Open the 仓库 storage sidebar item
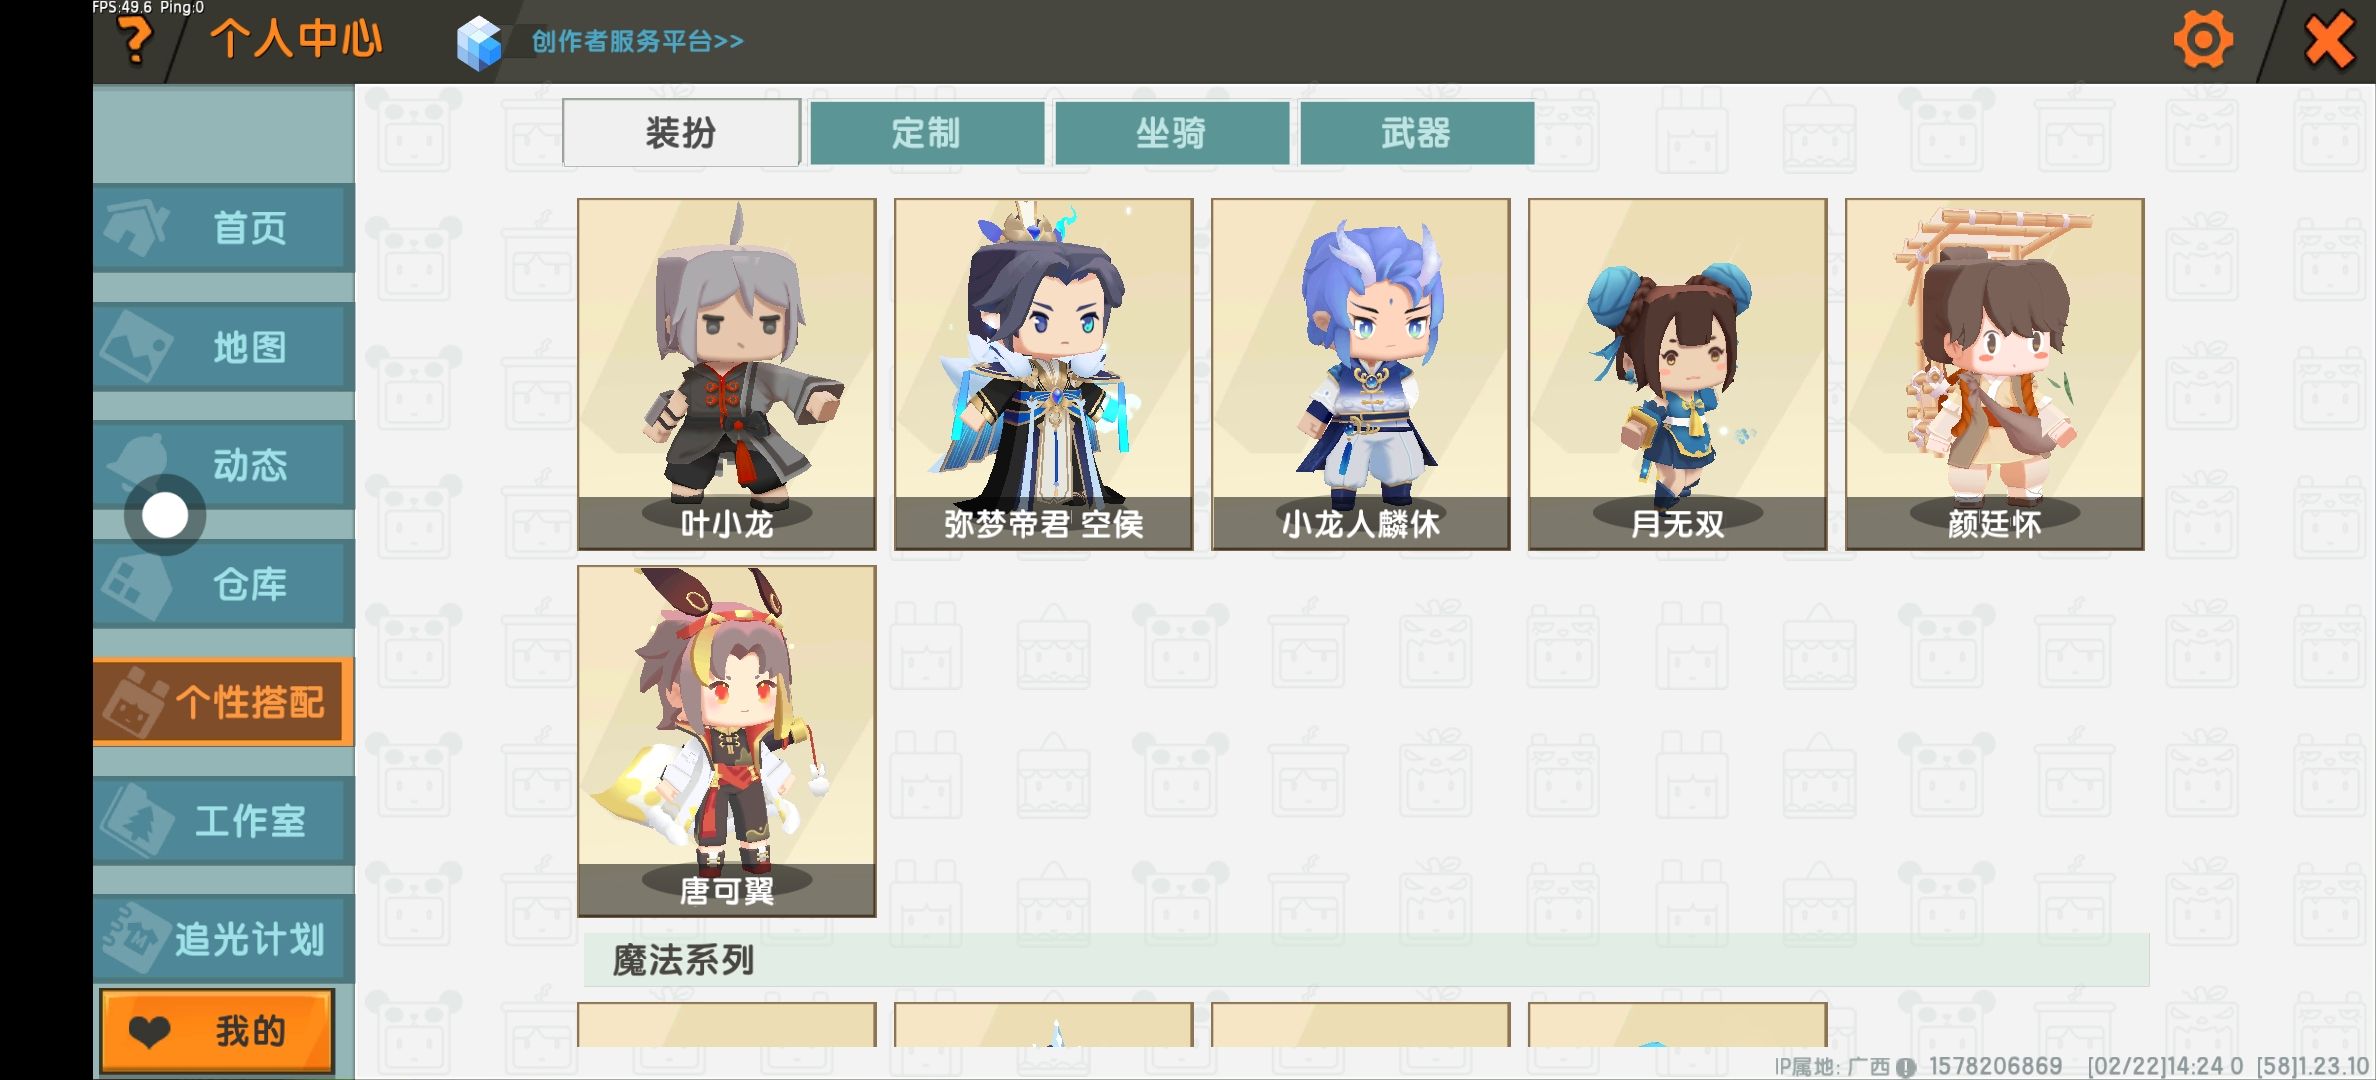 coord(224,584)
